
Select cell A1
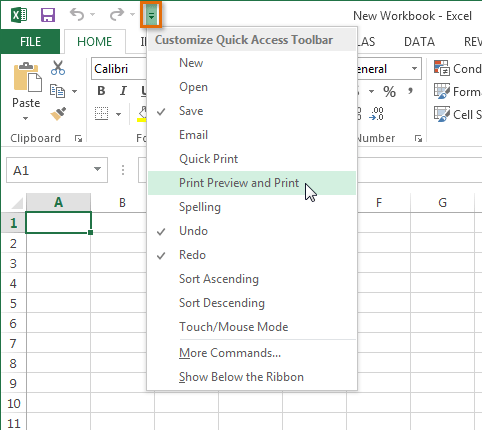58,222
